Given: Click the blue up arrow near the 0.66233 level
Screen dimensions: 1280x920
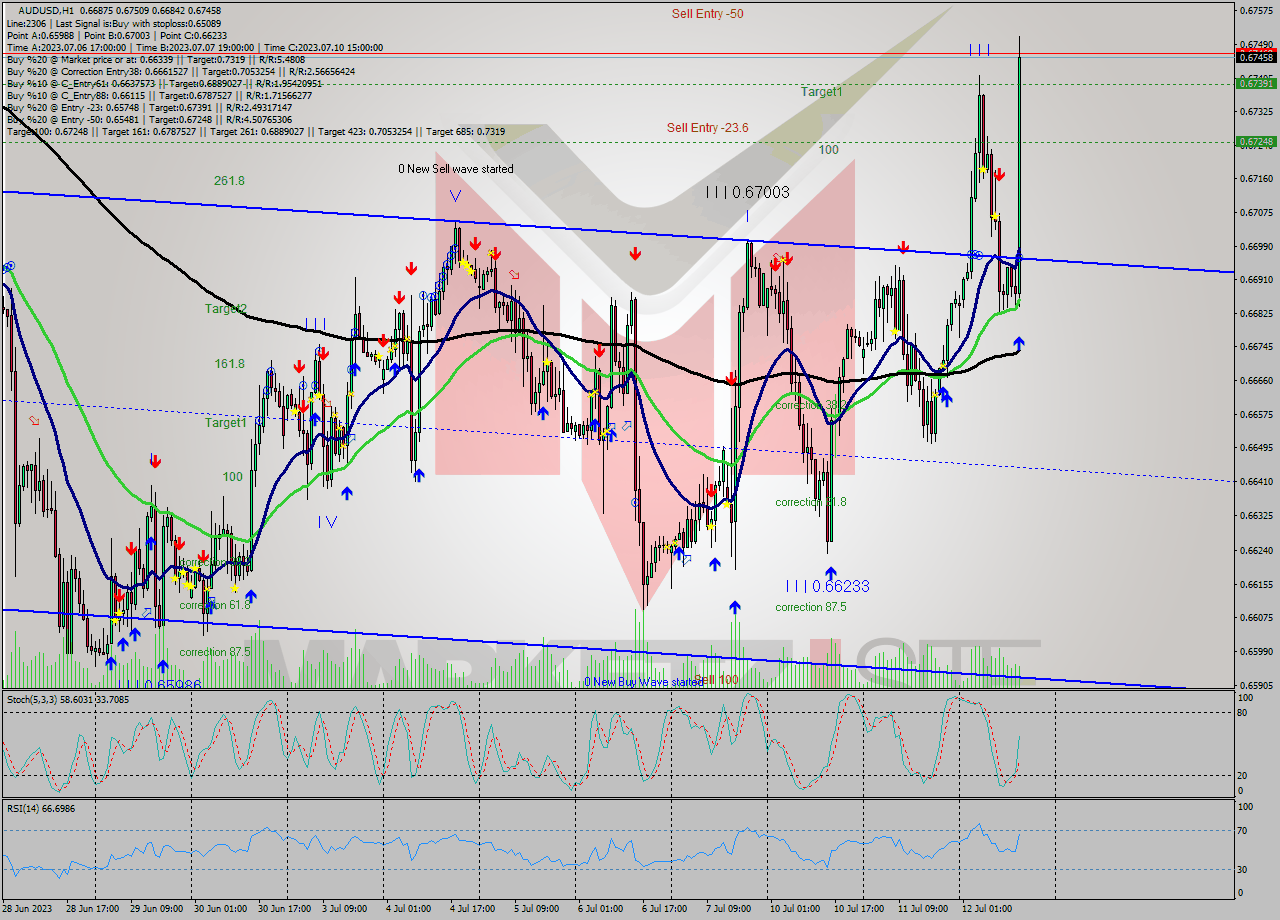Looking at the screenshot, I should [831, 573].
